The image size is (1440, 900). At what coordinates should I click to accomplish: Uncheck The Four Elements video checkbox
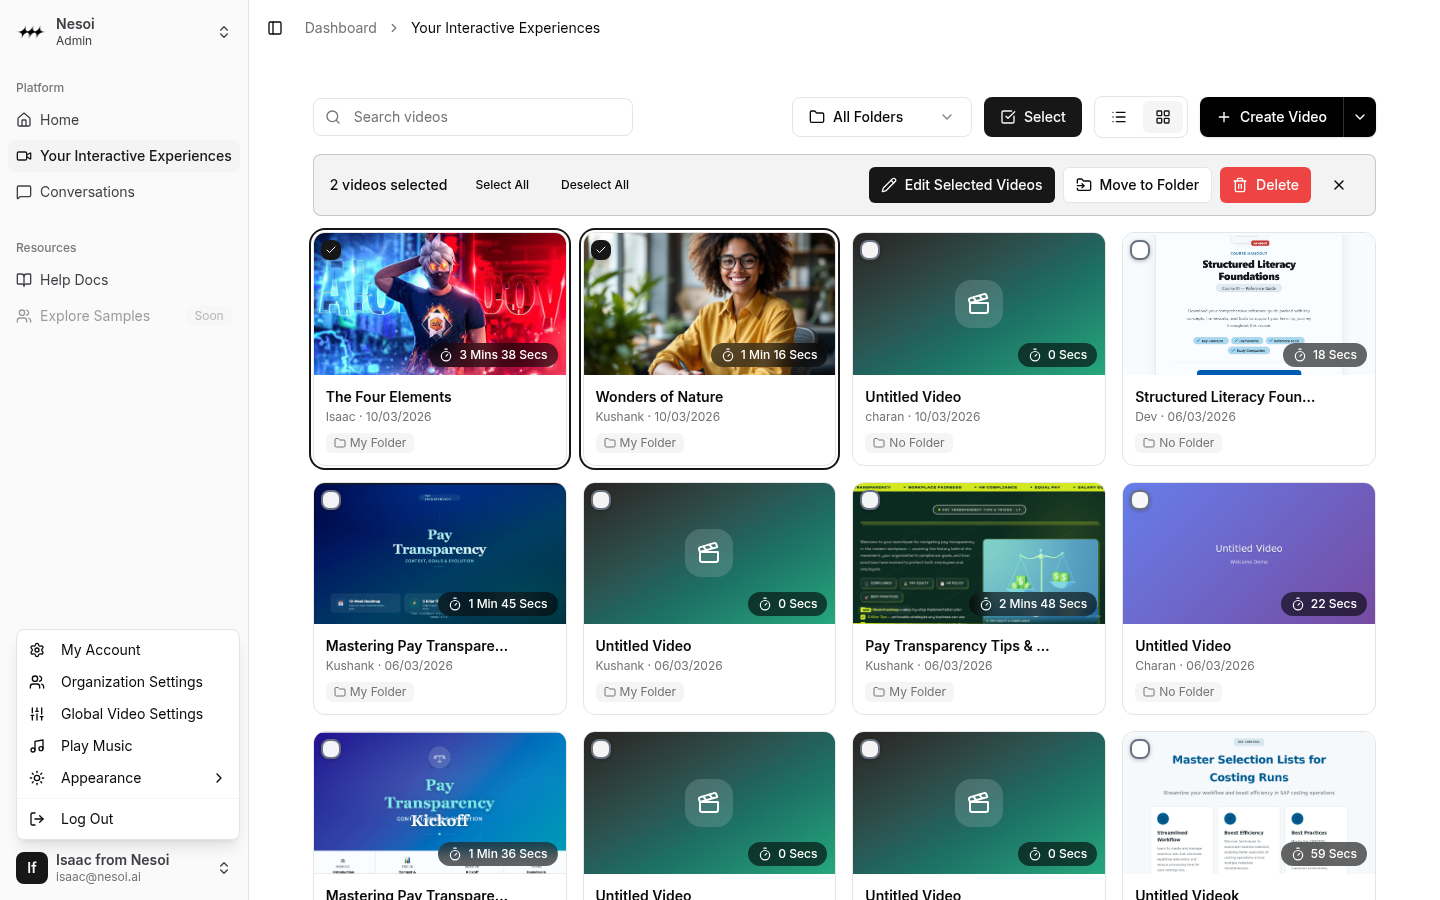click(332, 250)
